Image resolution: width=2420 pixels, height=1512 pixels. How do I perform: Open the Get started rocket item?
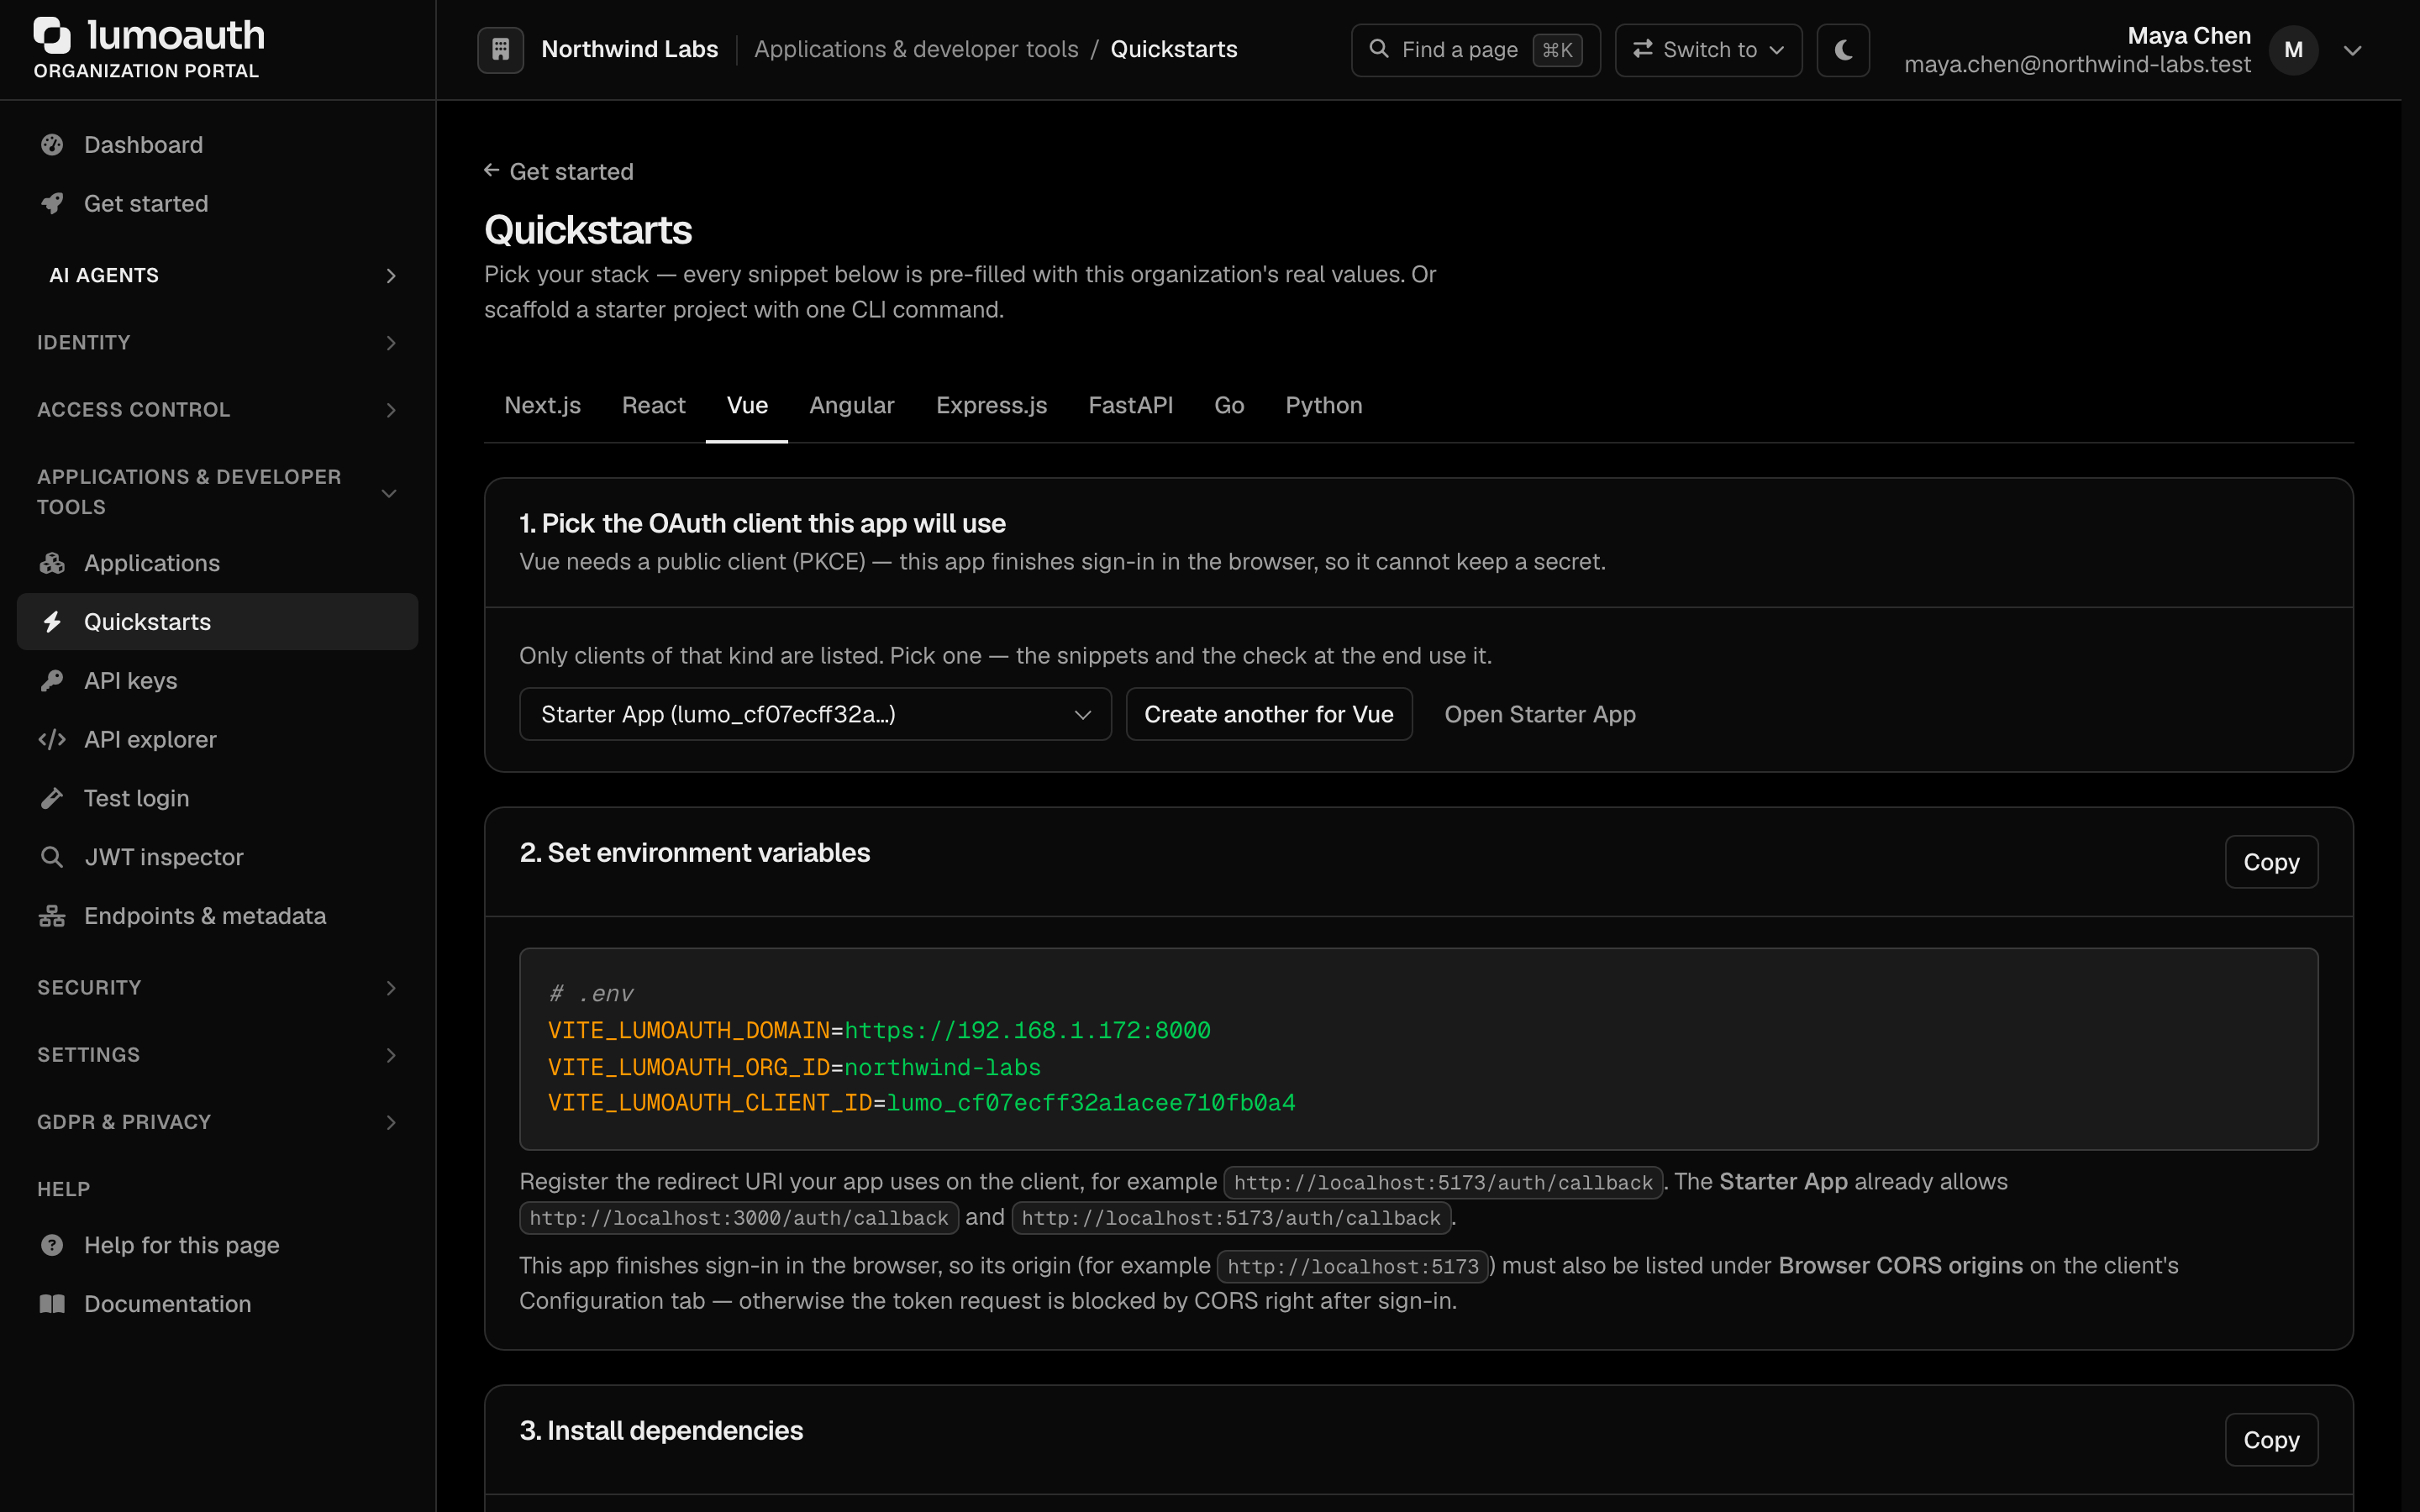tap(217, 204)
